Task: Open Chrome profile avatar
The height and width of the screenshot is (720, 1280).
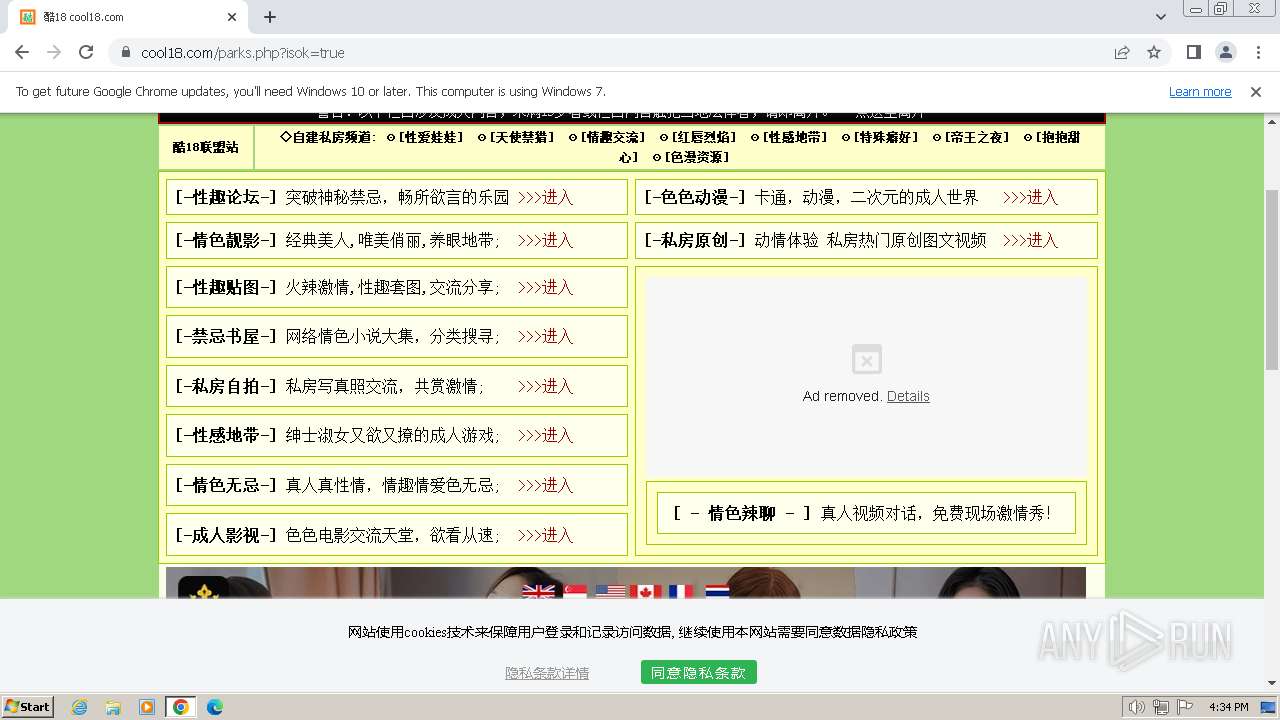Action: coord(1225,52)
